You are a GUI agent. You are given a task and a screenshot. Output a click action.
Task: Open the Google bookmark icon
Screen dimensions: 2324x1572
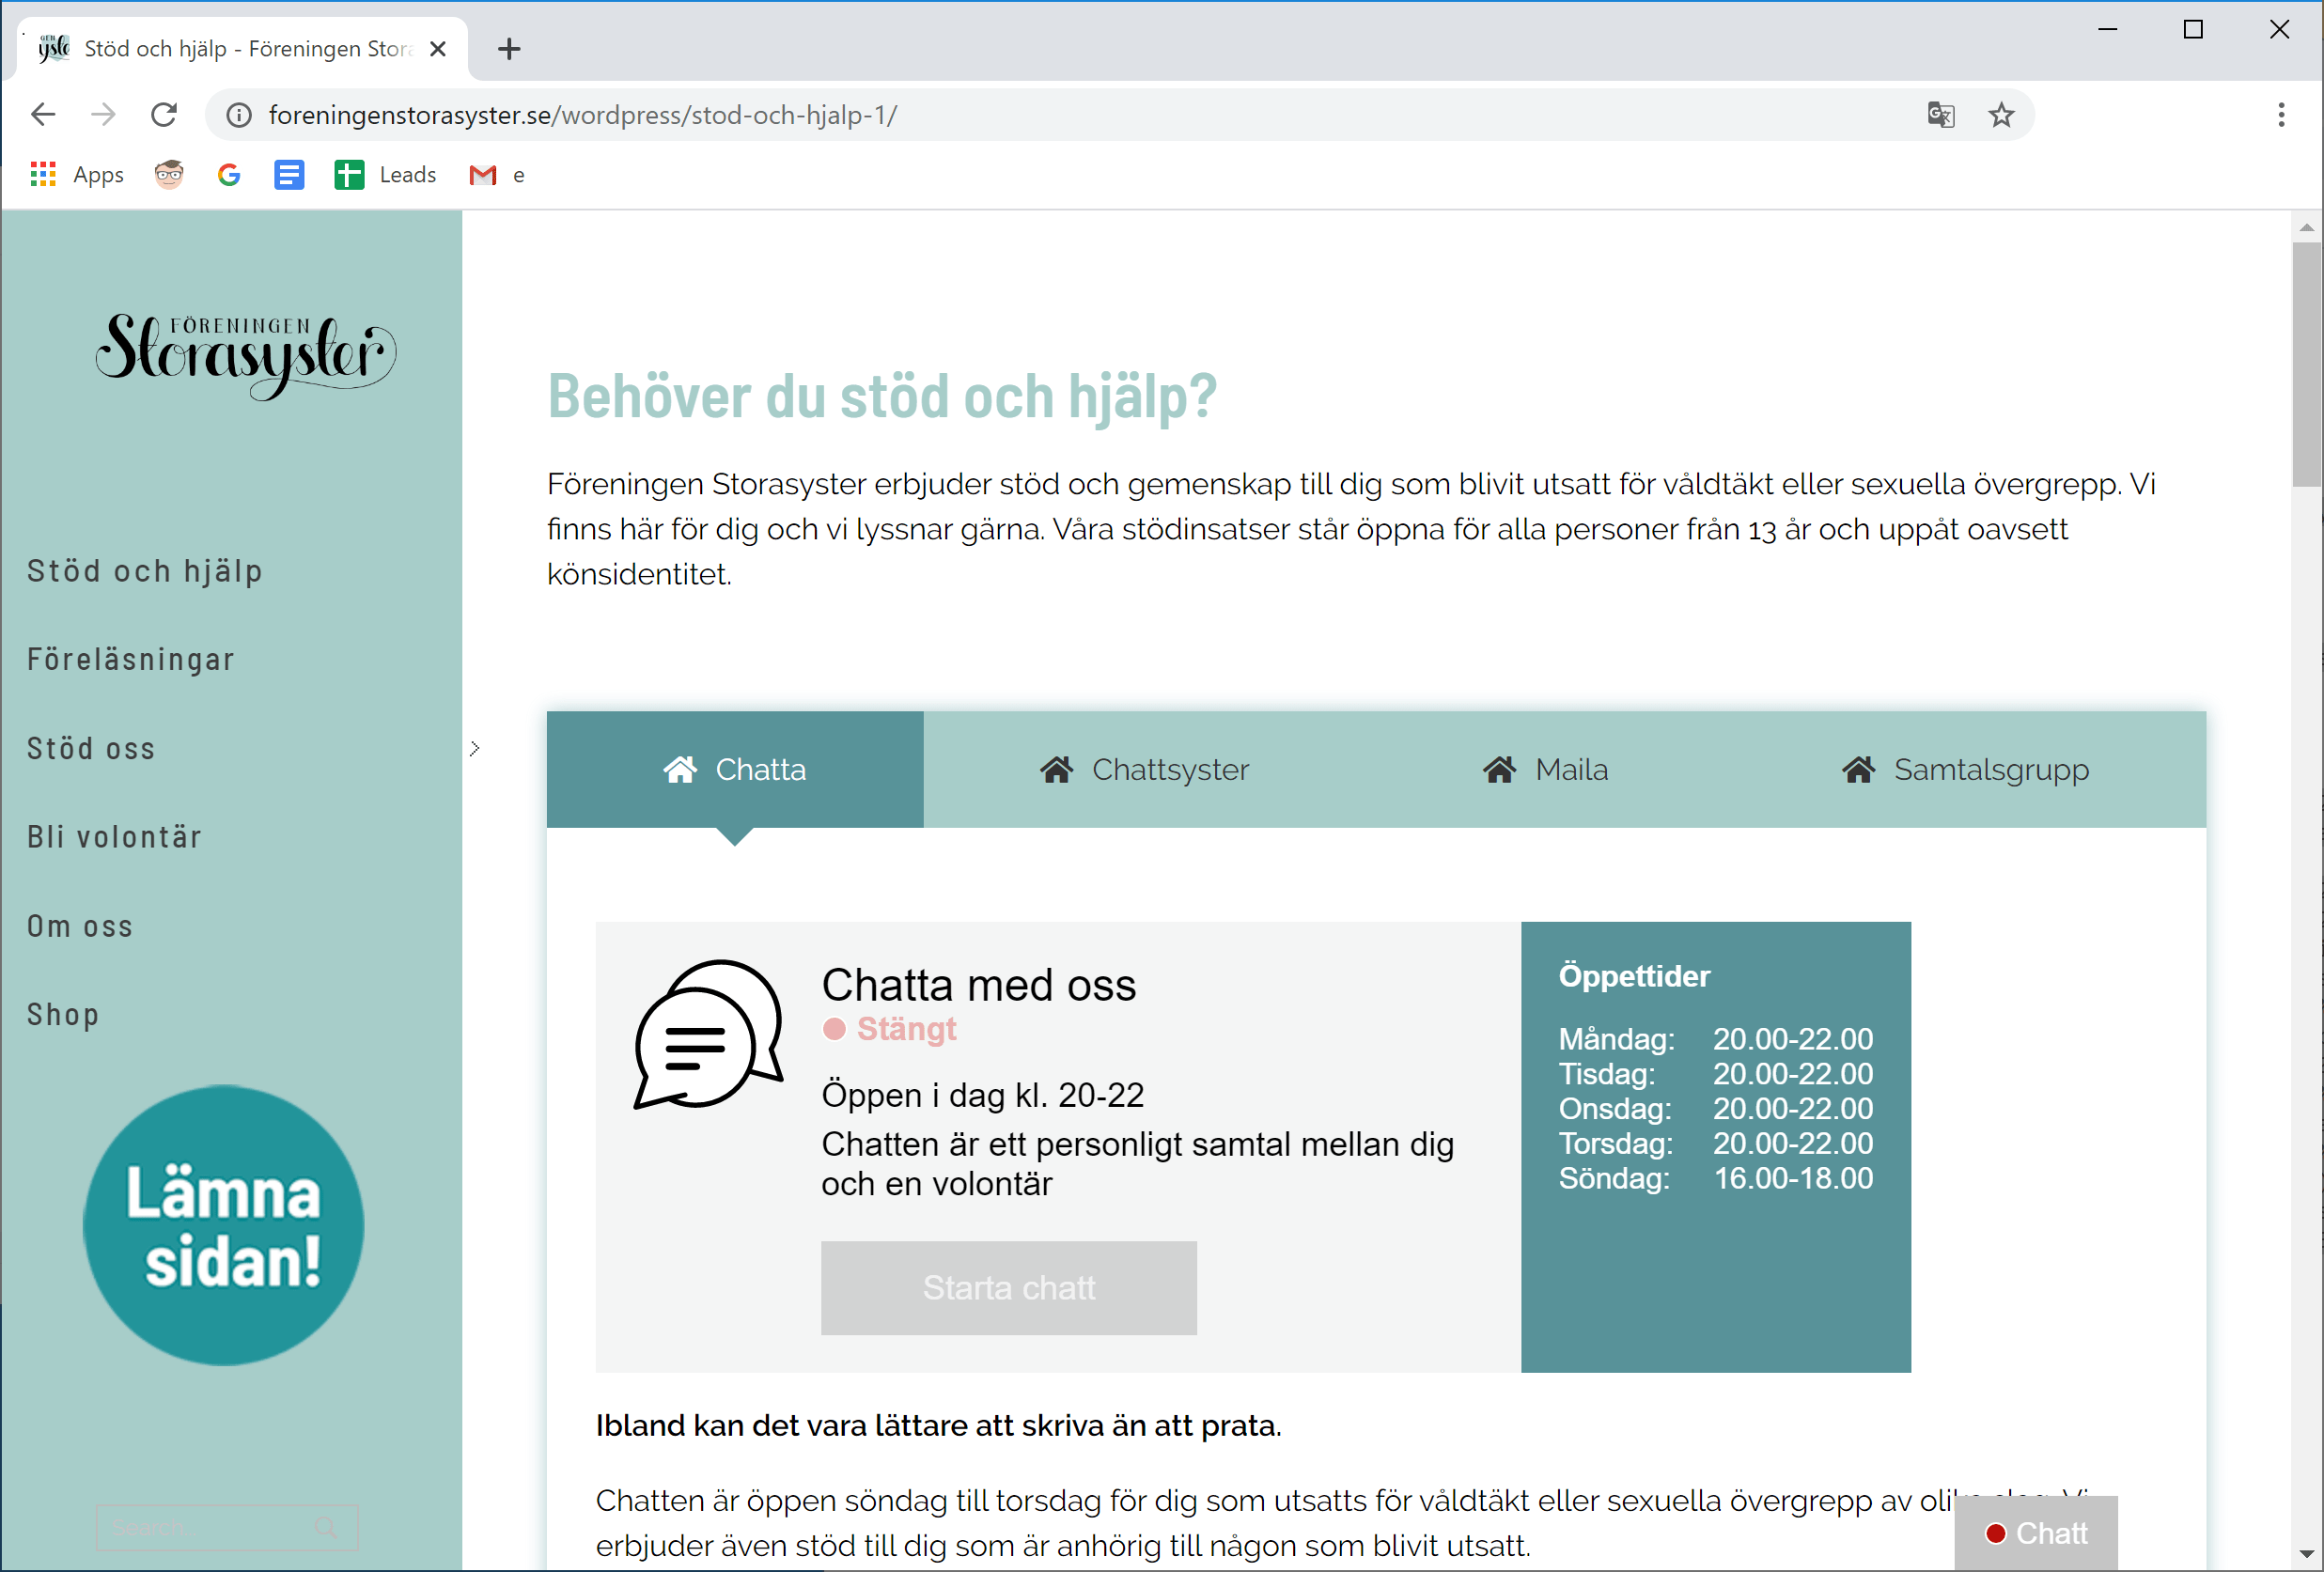pyautogui.click(x=229, y=175)
